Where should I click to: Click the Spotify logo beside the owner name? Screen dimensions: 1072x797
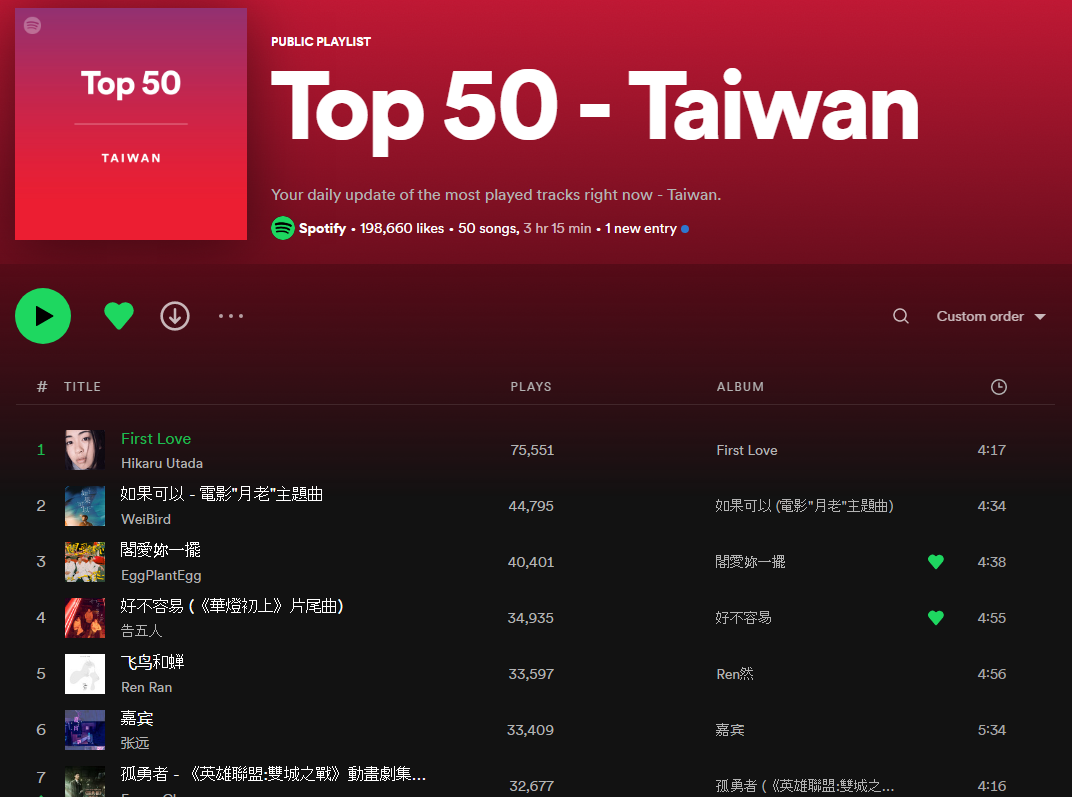pyautogui.click(x=283, y=228)
